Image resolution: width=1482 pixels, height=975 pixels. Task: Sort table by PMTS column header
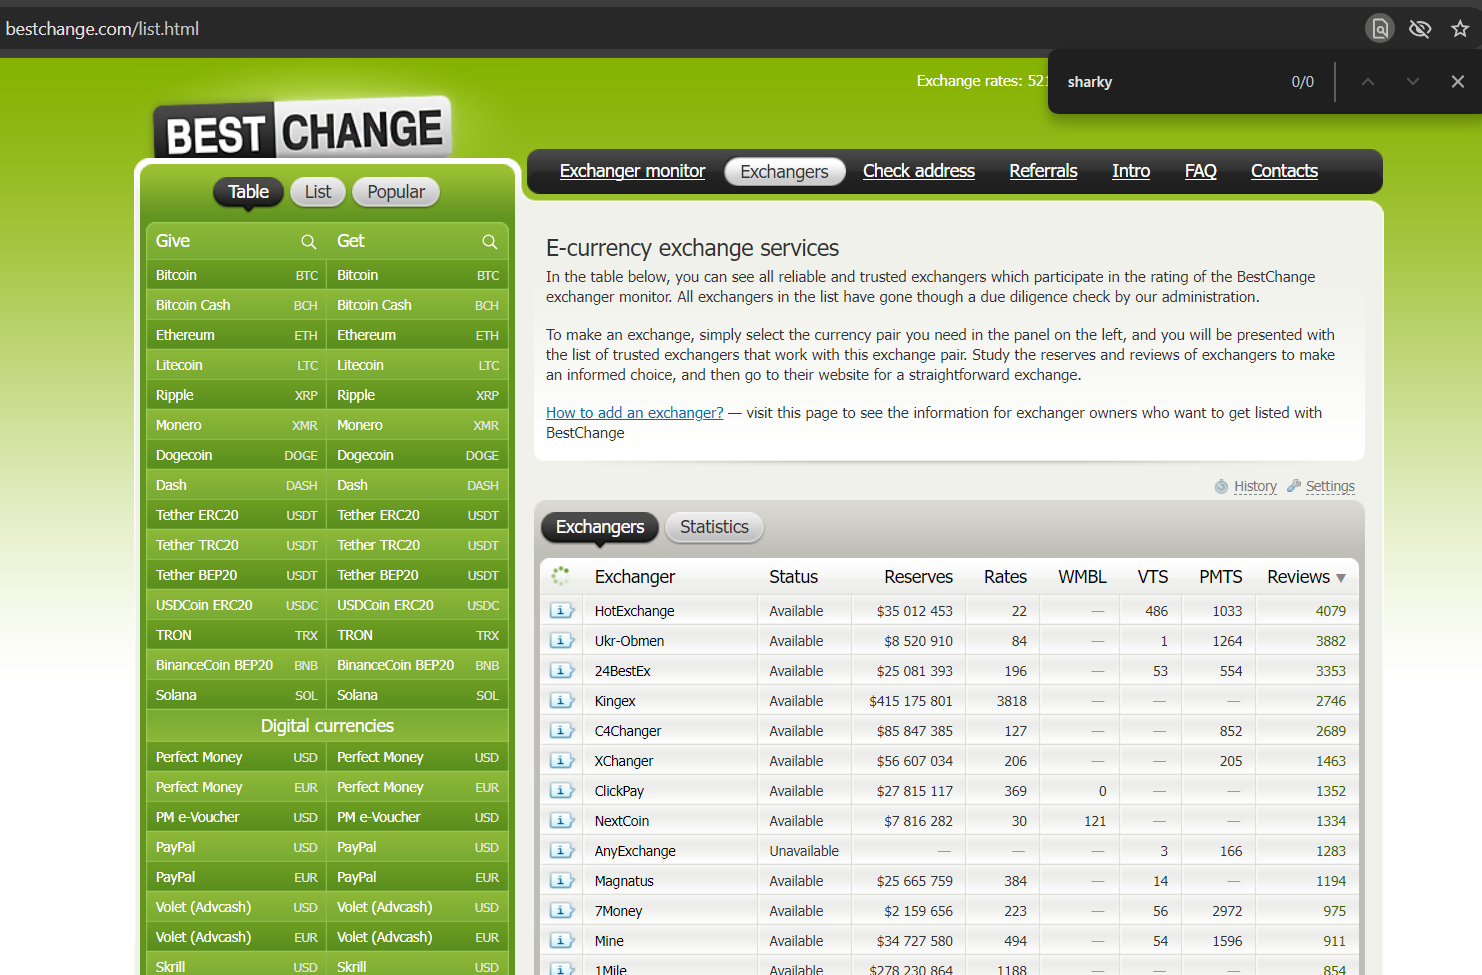coord(1221,577)
